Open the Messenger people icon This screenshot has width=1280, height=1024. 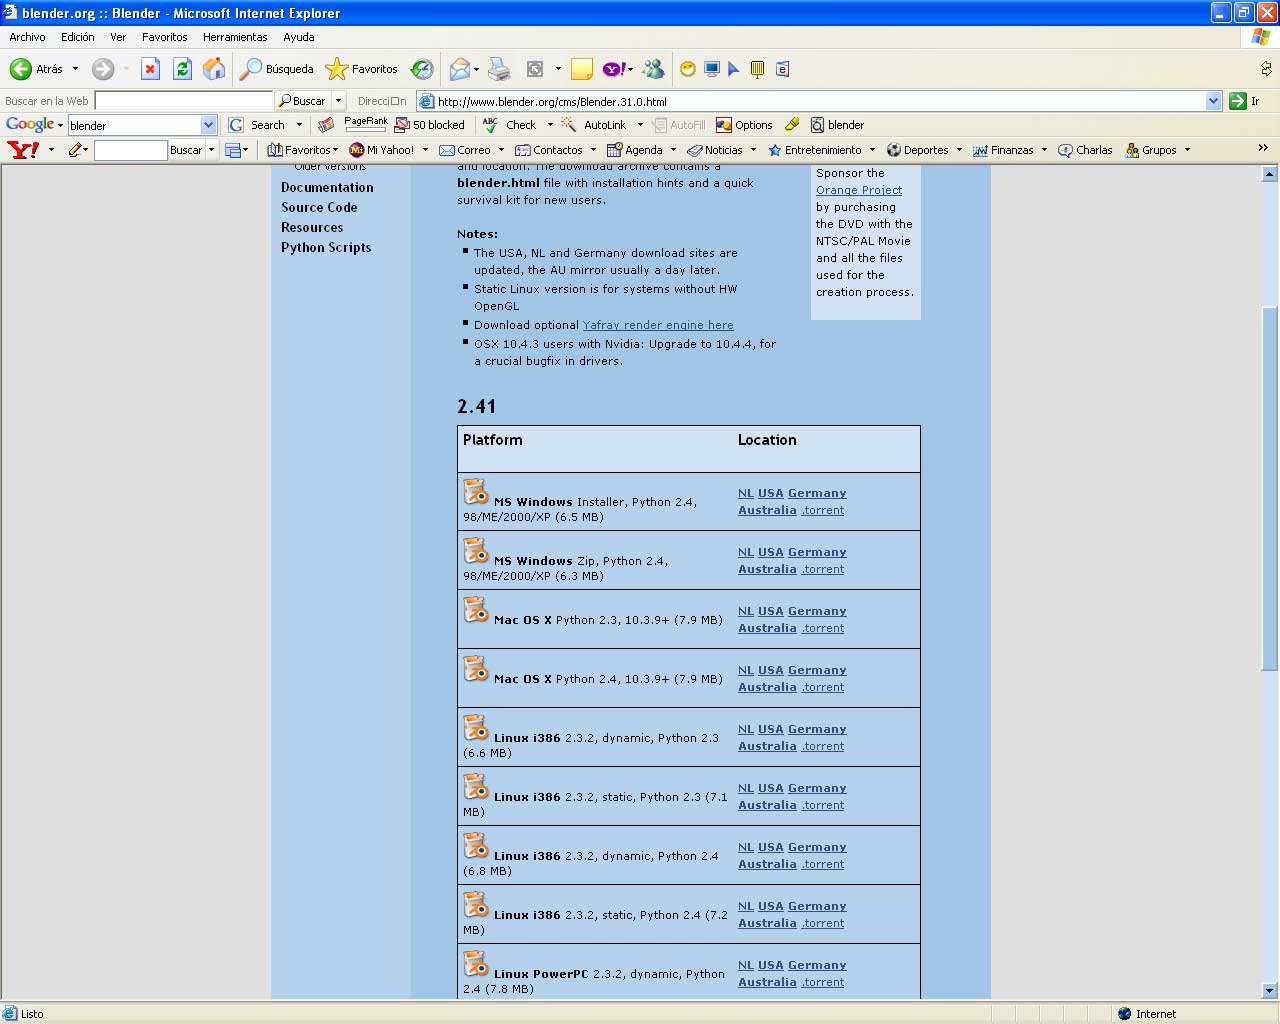(x=653, y=69)
